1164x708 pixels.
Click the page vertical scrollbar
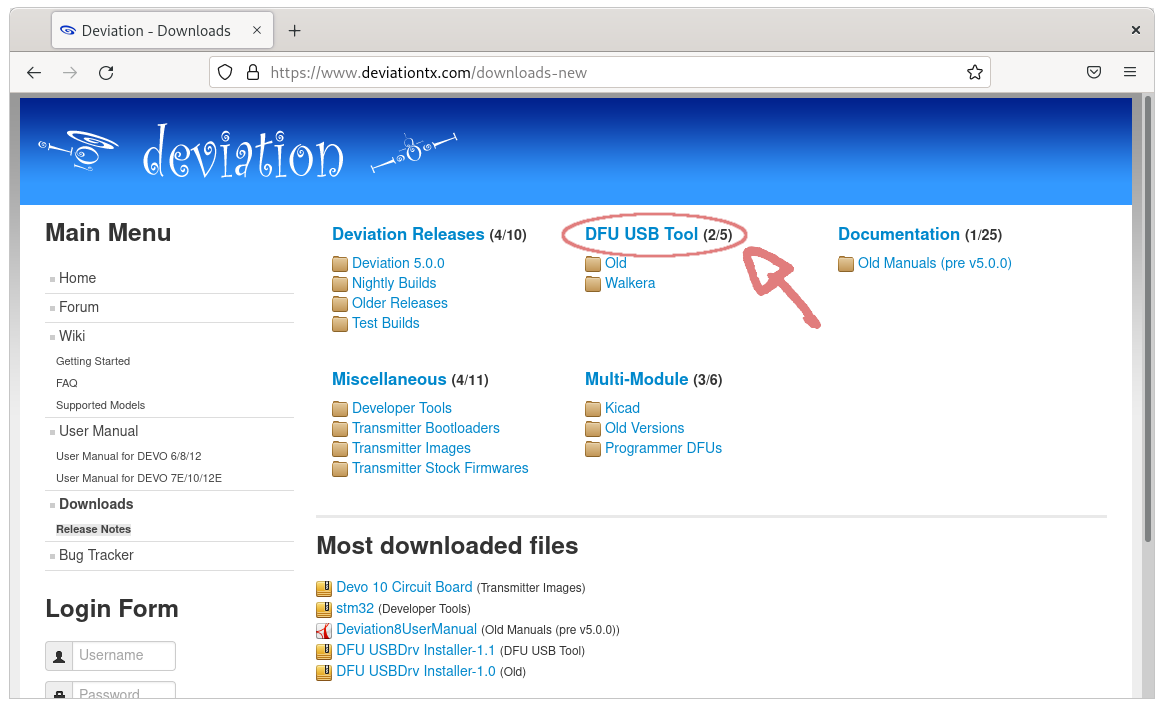(1148, 319)
